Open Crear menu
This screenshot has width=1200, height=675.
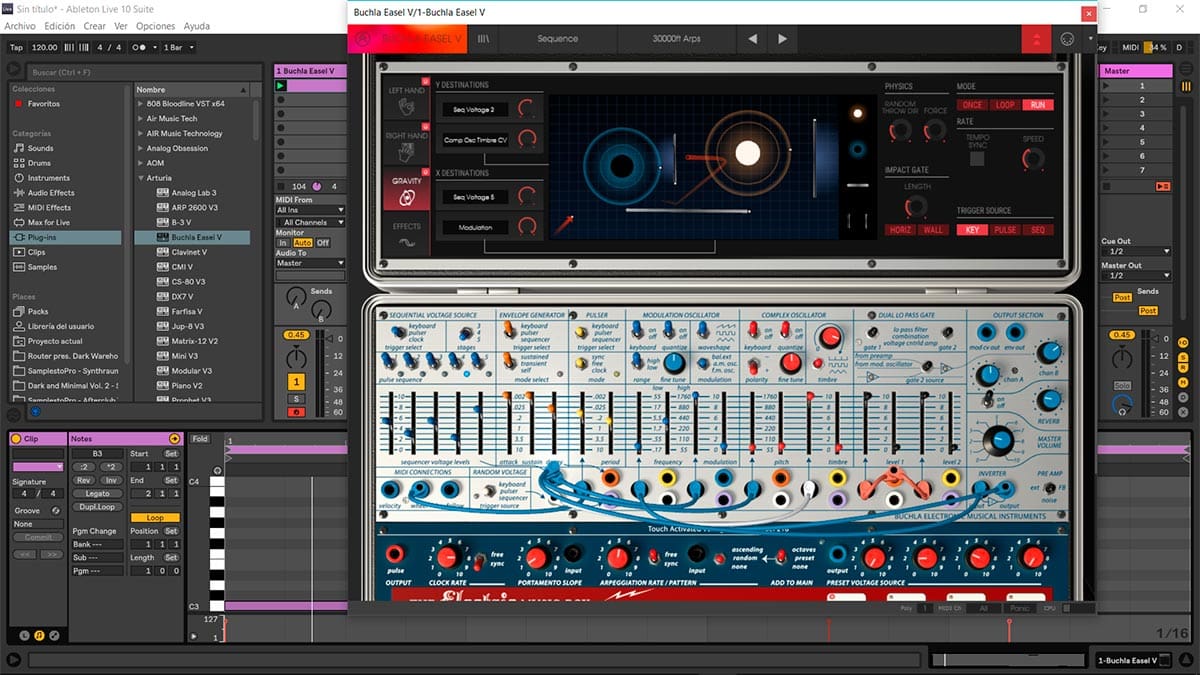pos(95,26)
